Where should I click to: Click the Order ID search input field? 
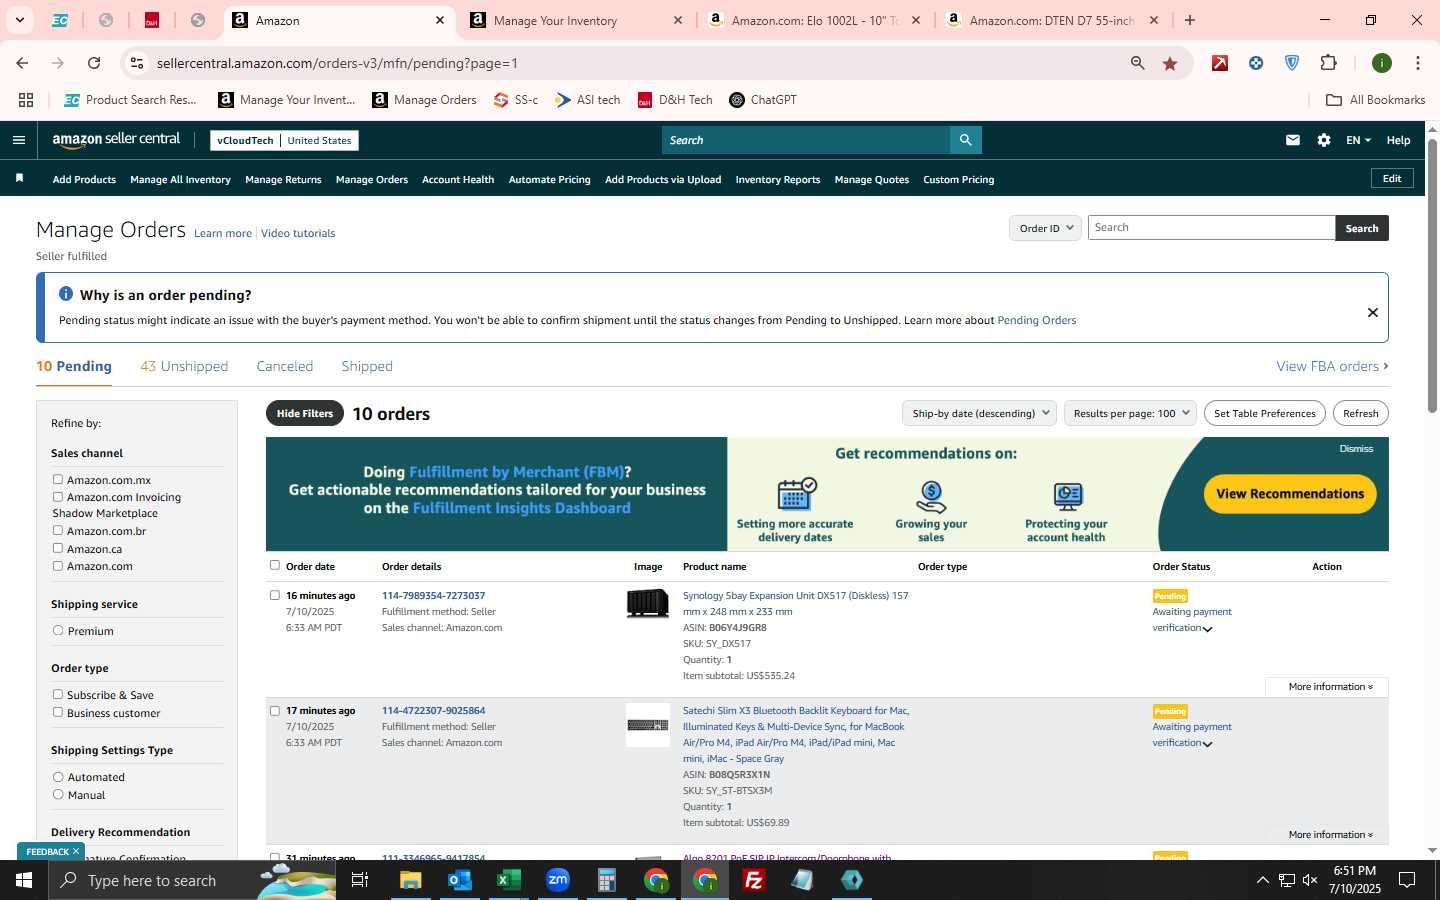[1211, 228]
